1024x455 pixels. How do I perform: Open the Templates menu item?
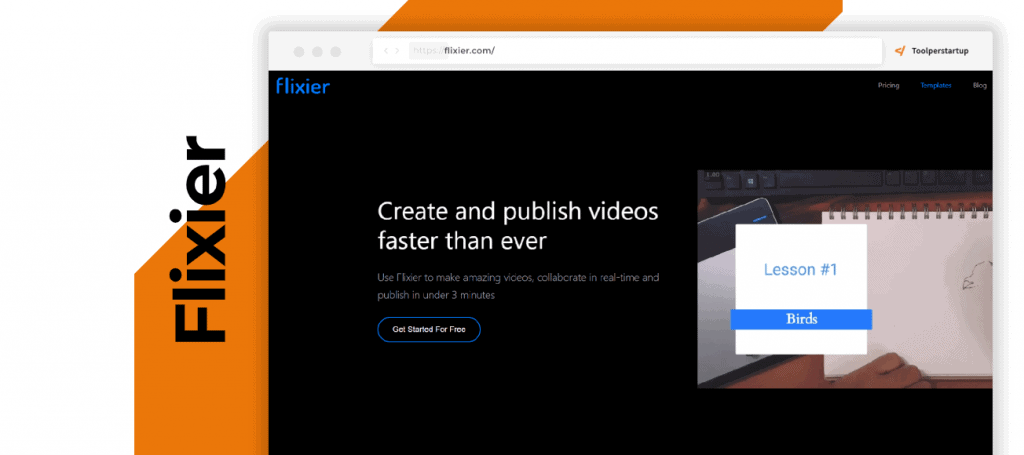pos(936,86)
